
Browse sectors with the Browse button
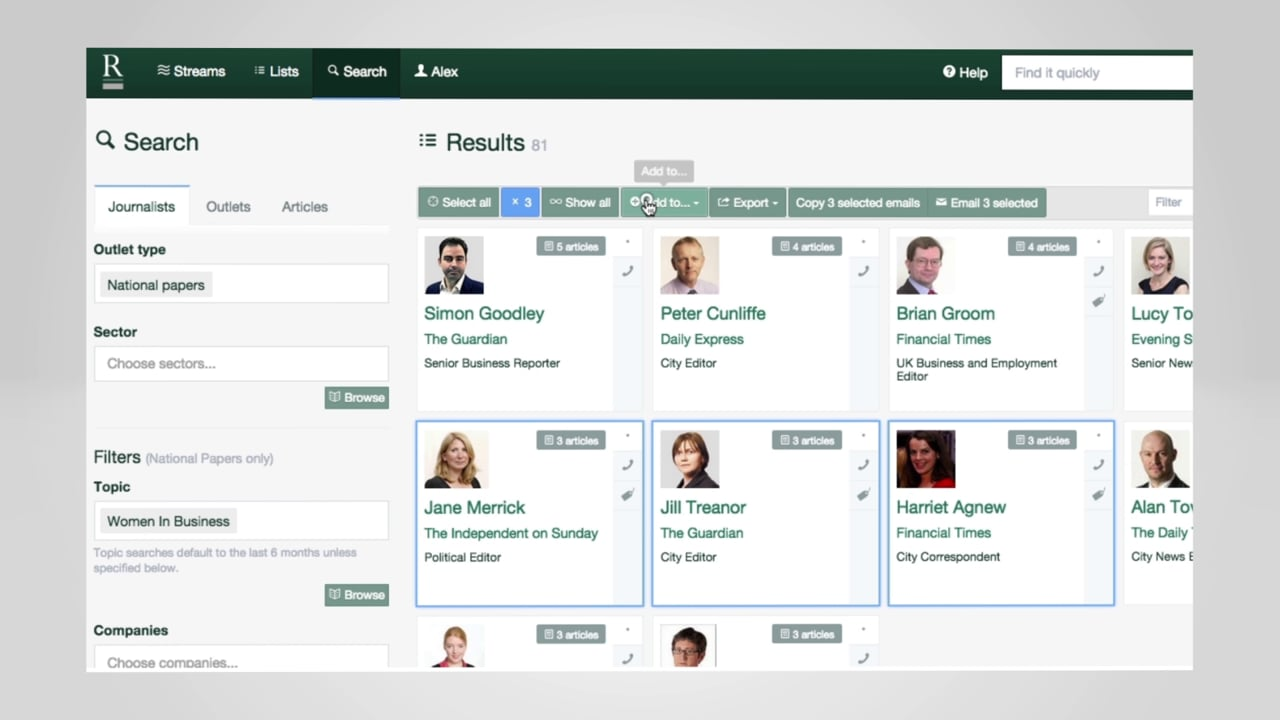tap(356, 397)
